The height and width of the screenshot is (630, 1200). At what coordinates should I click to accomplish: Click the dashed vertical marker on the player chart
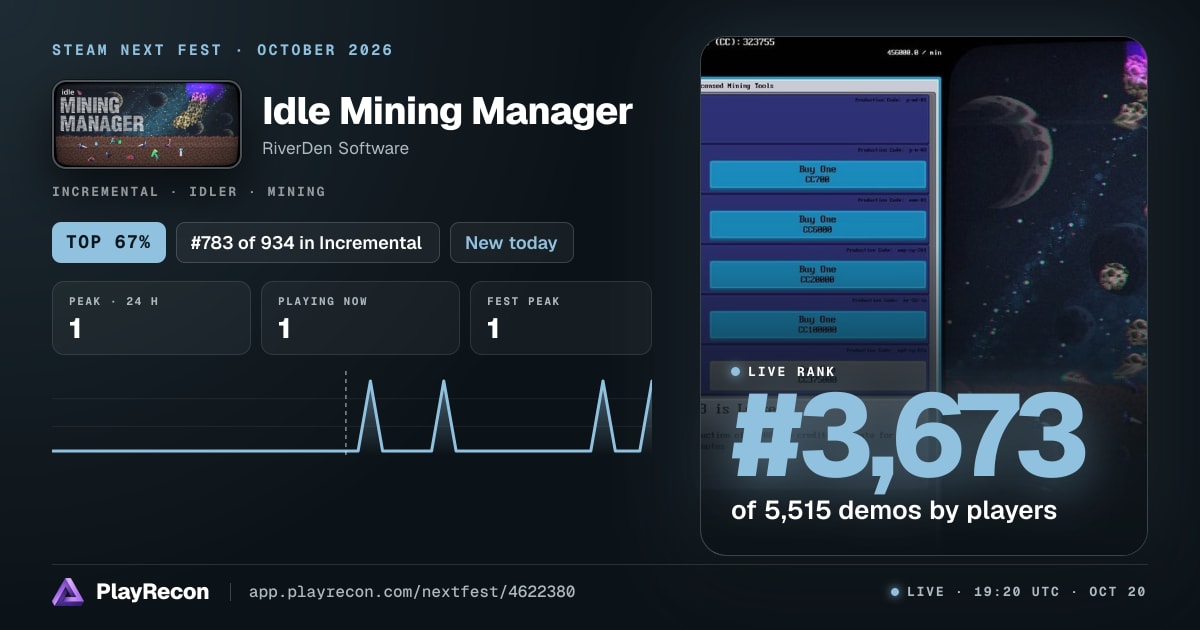point(346,412)
